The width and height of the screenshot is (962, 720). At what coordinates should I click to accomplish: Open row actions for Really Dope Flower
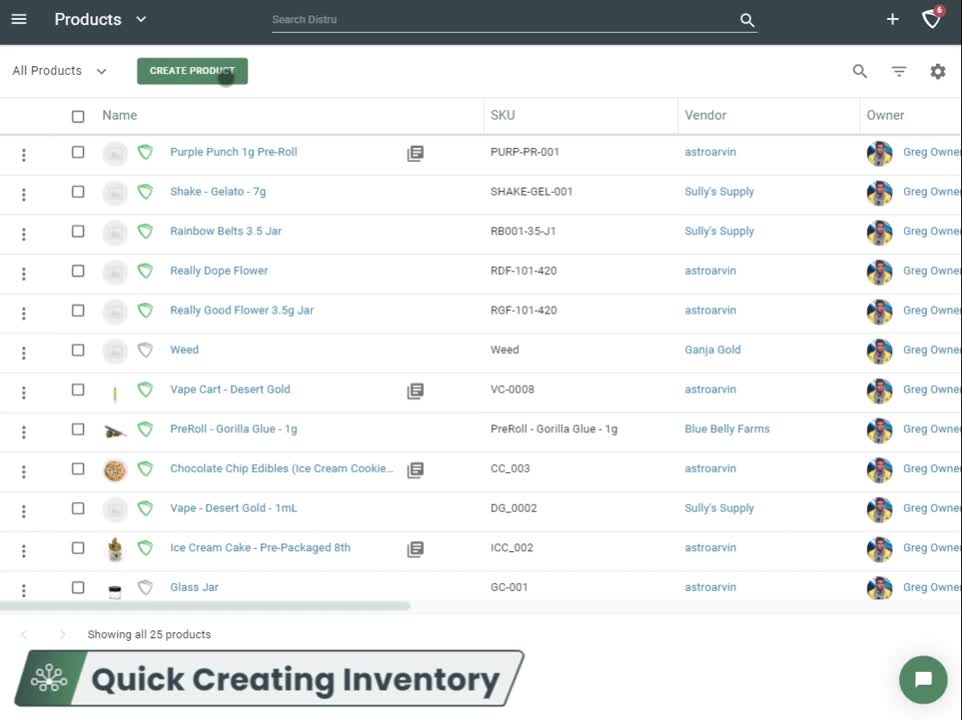[23, 274]
